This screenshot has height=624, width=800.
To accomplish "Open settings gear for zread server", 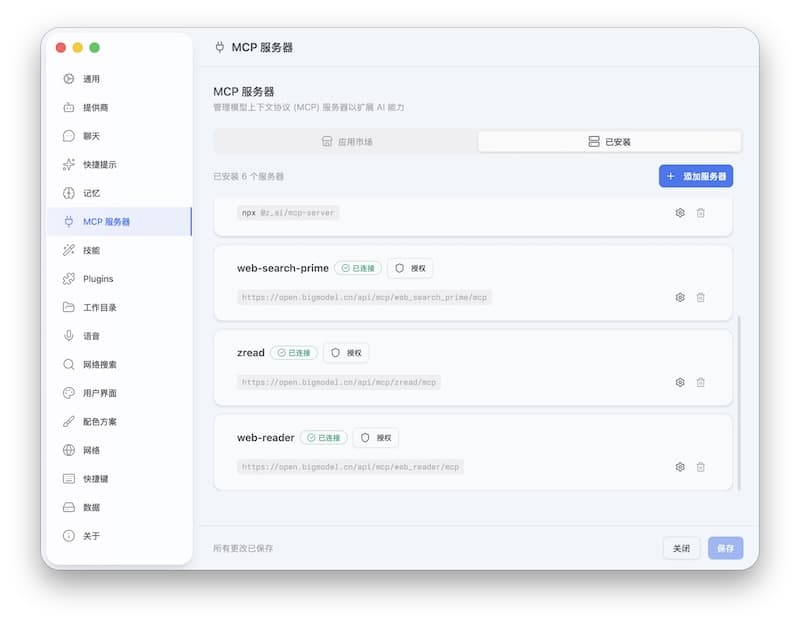I will (x=680, y=382).
